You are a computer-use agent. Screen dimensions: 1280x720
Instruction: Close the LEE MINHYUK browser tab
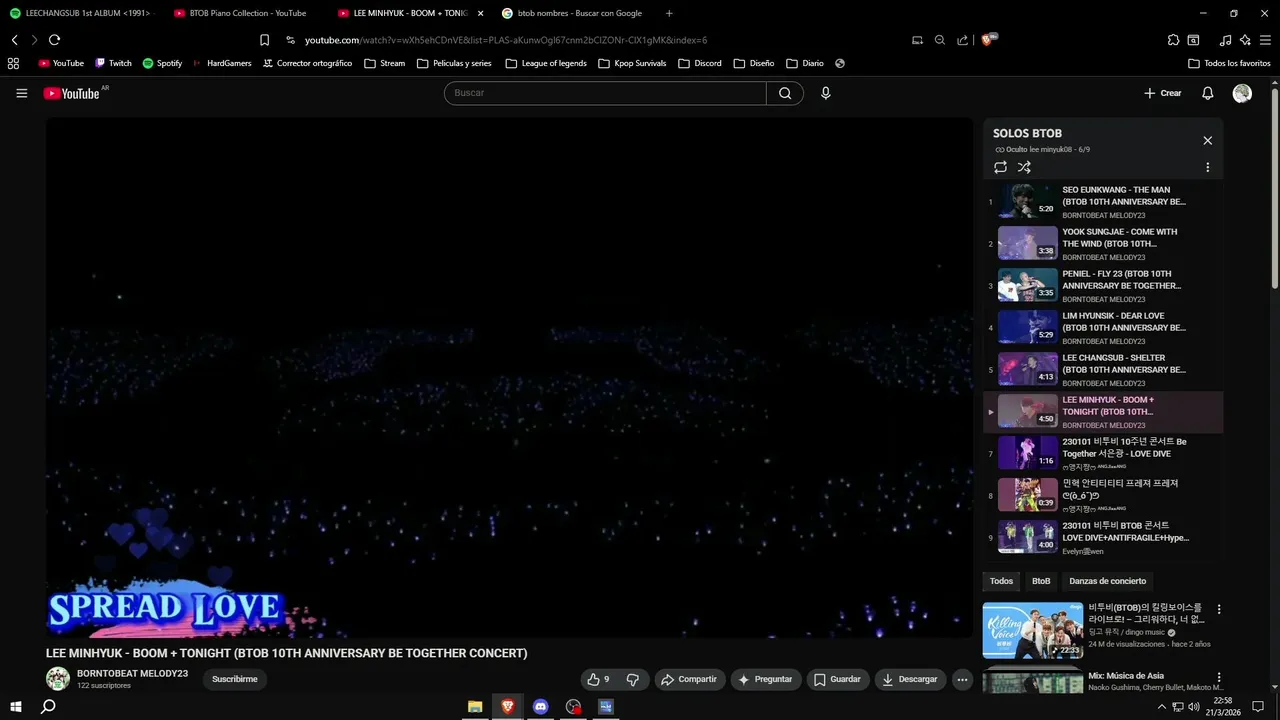[x=480, y=13]
